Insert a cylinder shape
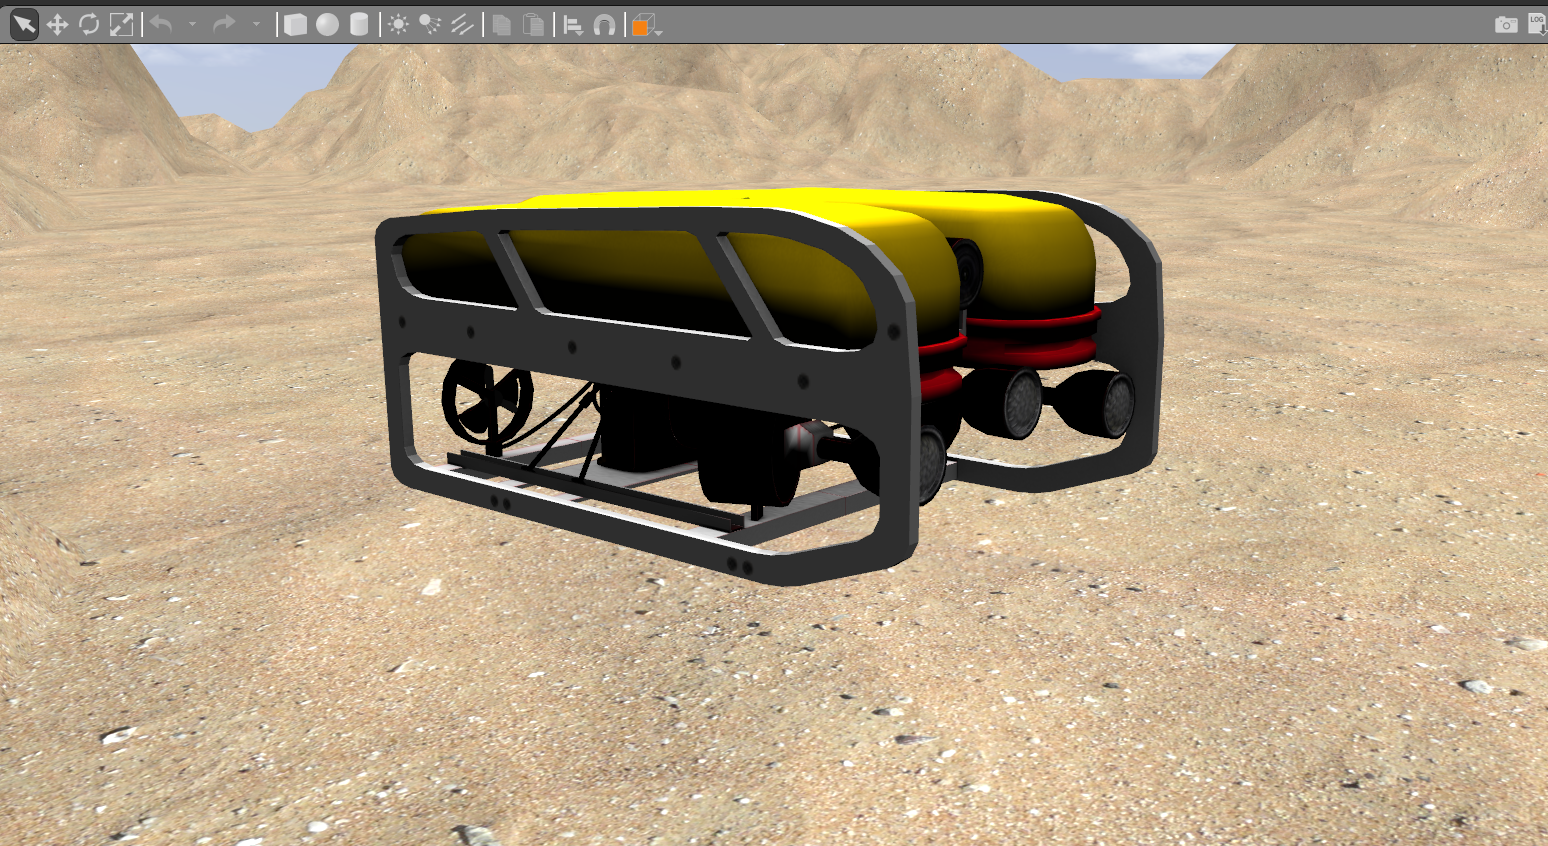Screen dimensions: 1548x846 point(359,24)
